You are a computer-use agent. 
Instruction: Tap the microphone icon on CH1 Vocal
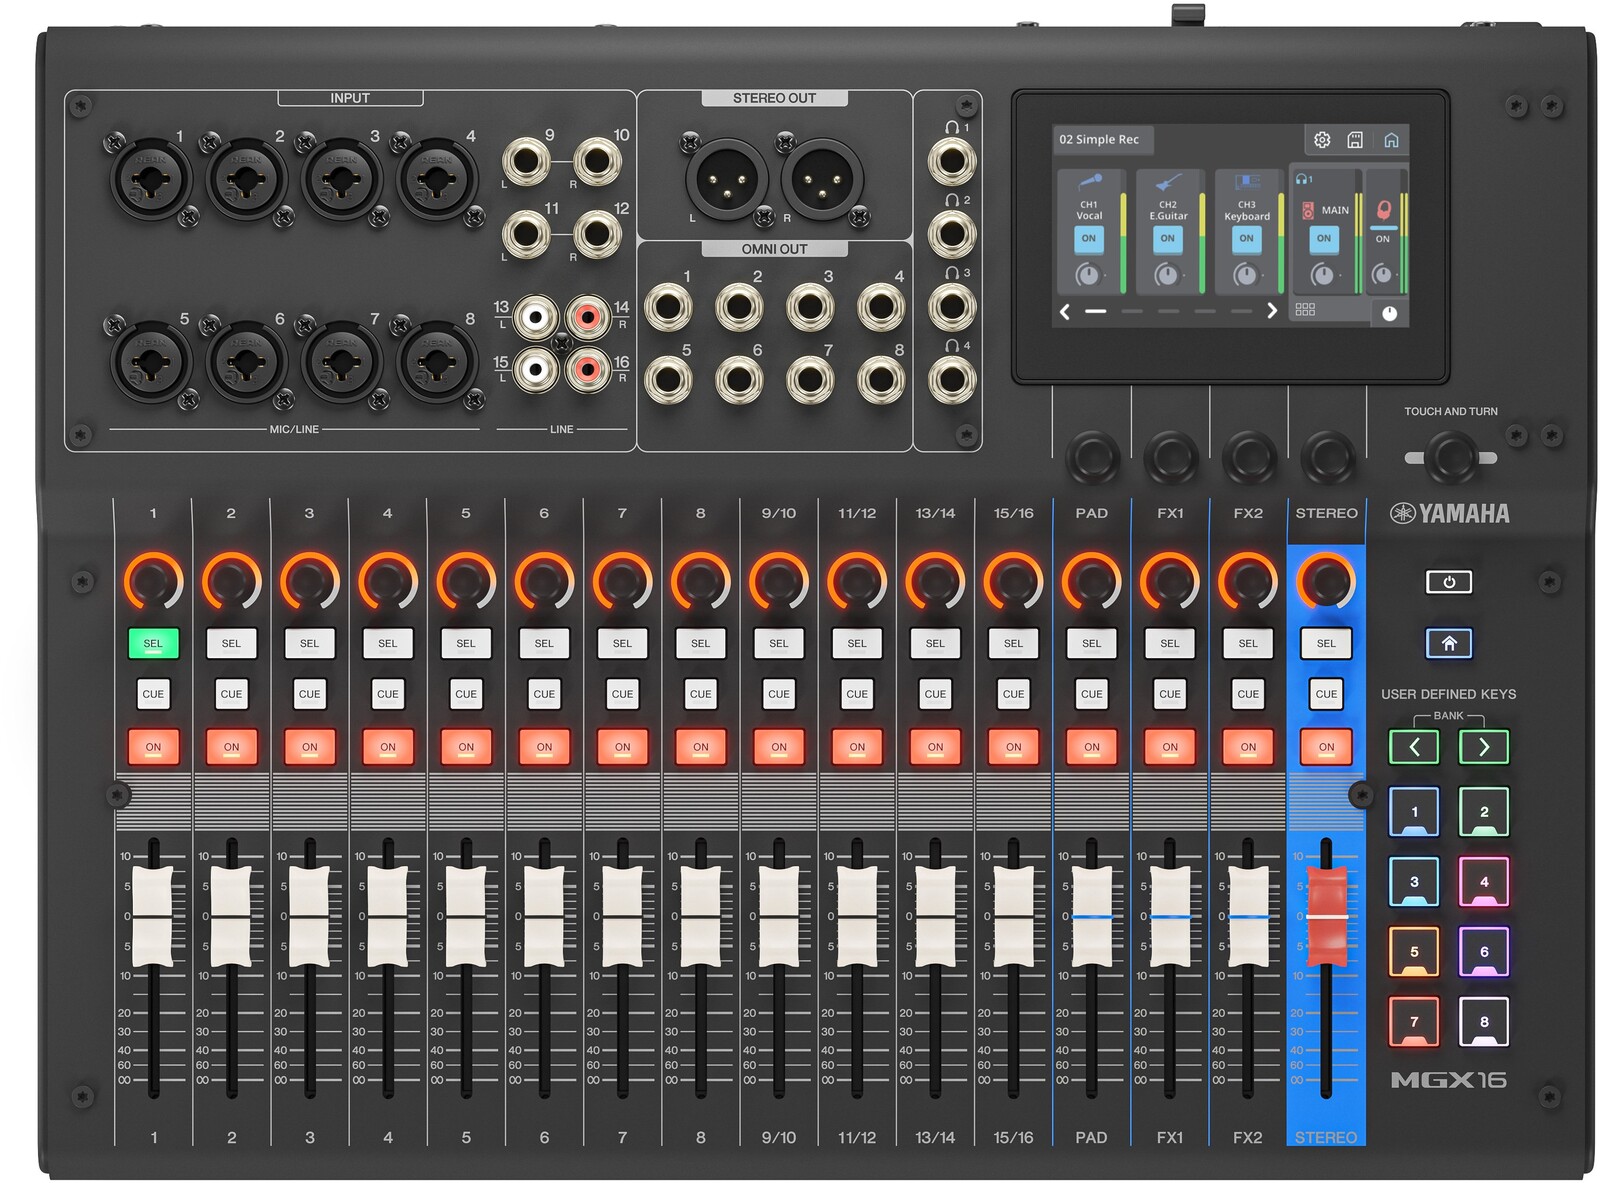pos(1090,182)
